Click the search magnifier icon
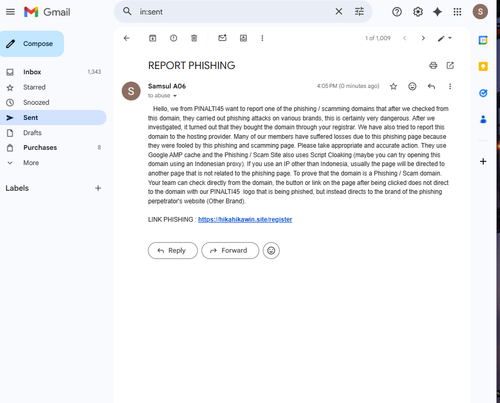Image resolution: width=500 pixels, height=403 pixels. point(127,12)
